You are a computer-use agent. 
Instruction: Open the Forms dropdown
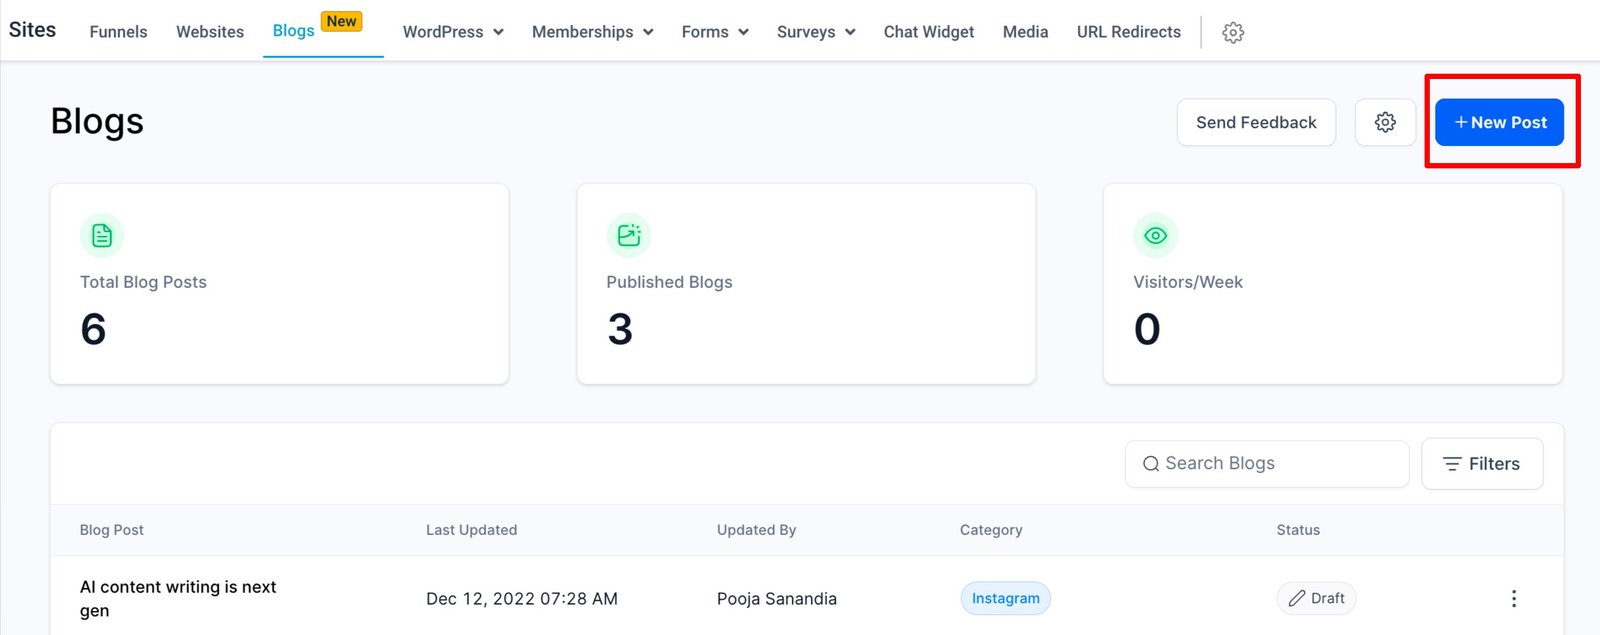click(x=715, y=32)
